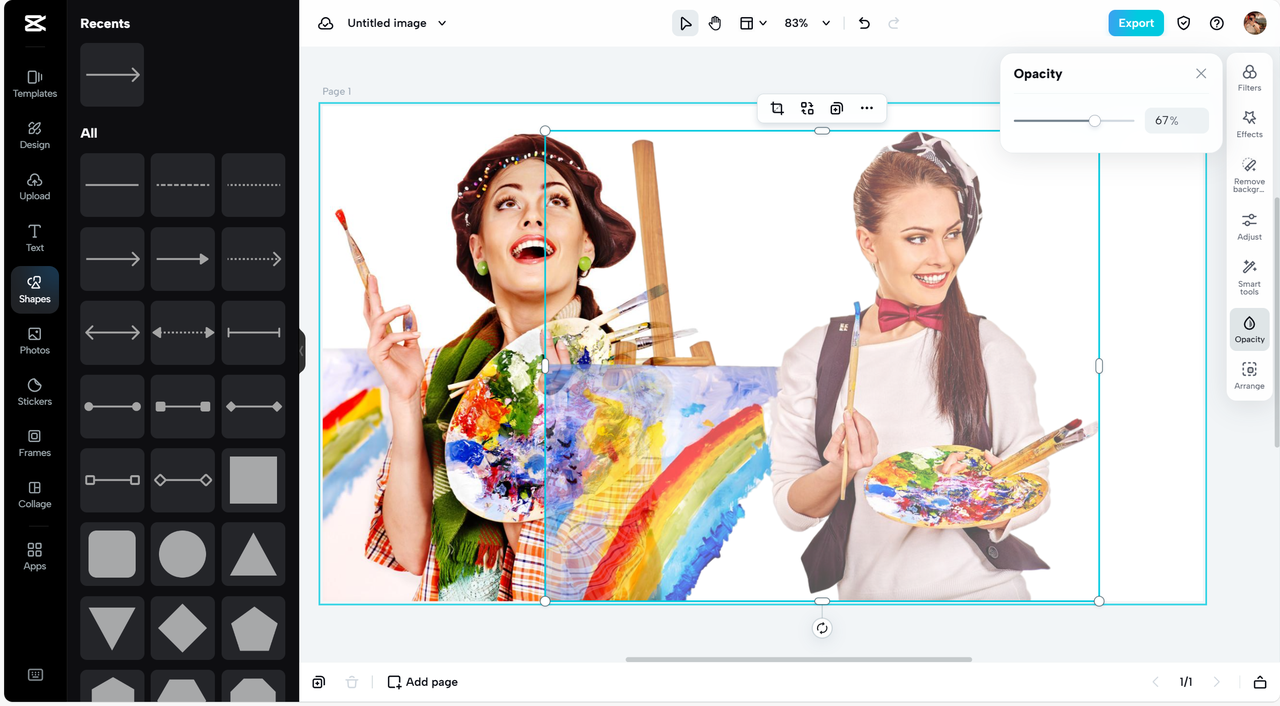Insert the circle shape
Screen dimensions: 1280x706
pos(183,554)
